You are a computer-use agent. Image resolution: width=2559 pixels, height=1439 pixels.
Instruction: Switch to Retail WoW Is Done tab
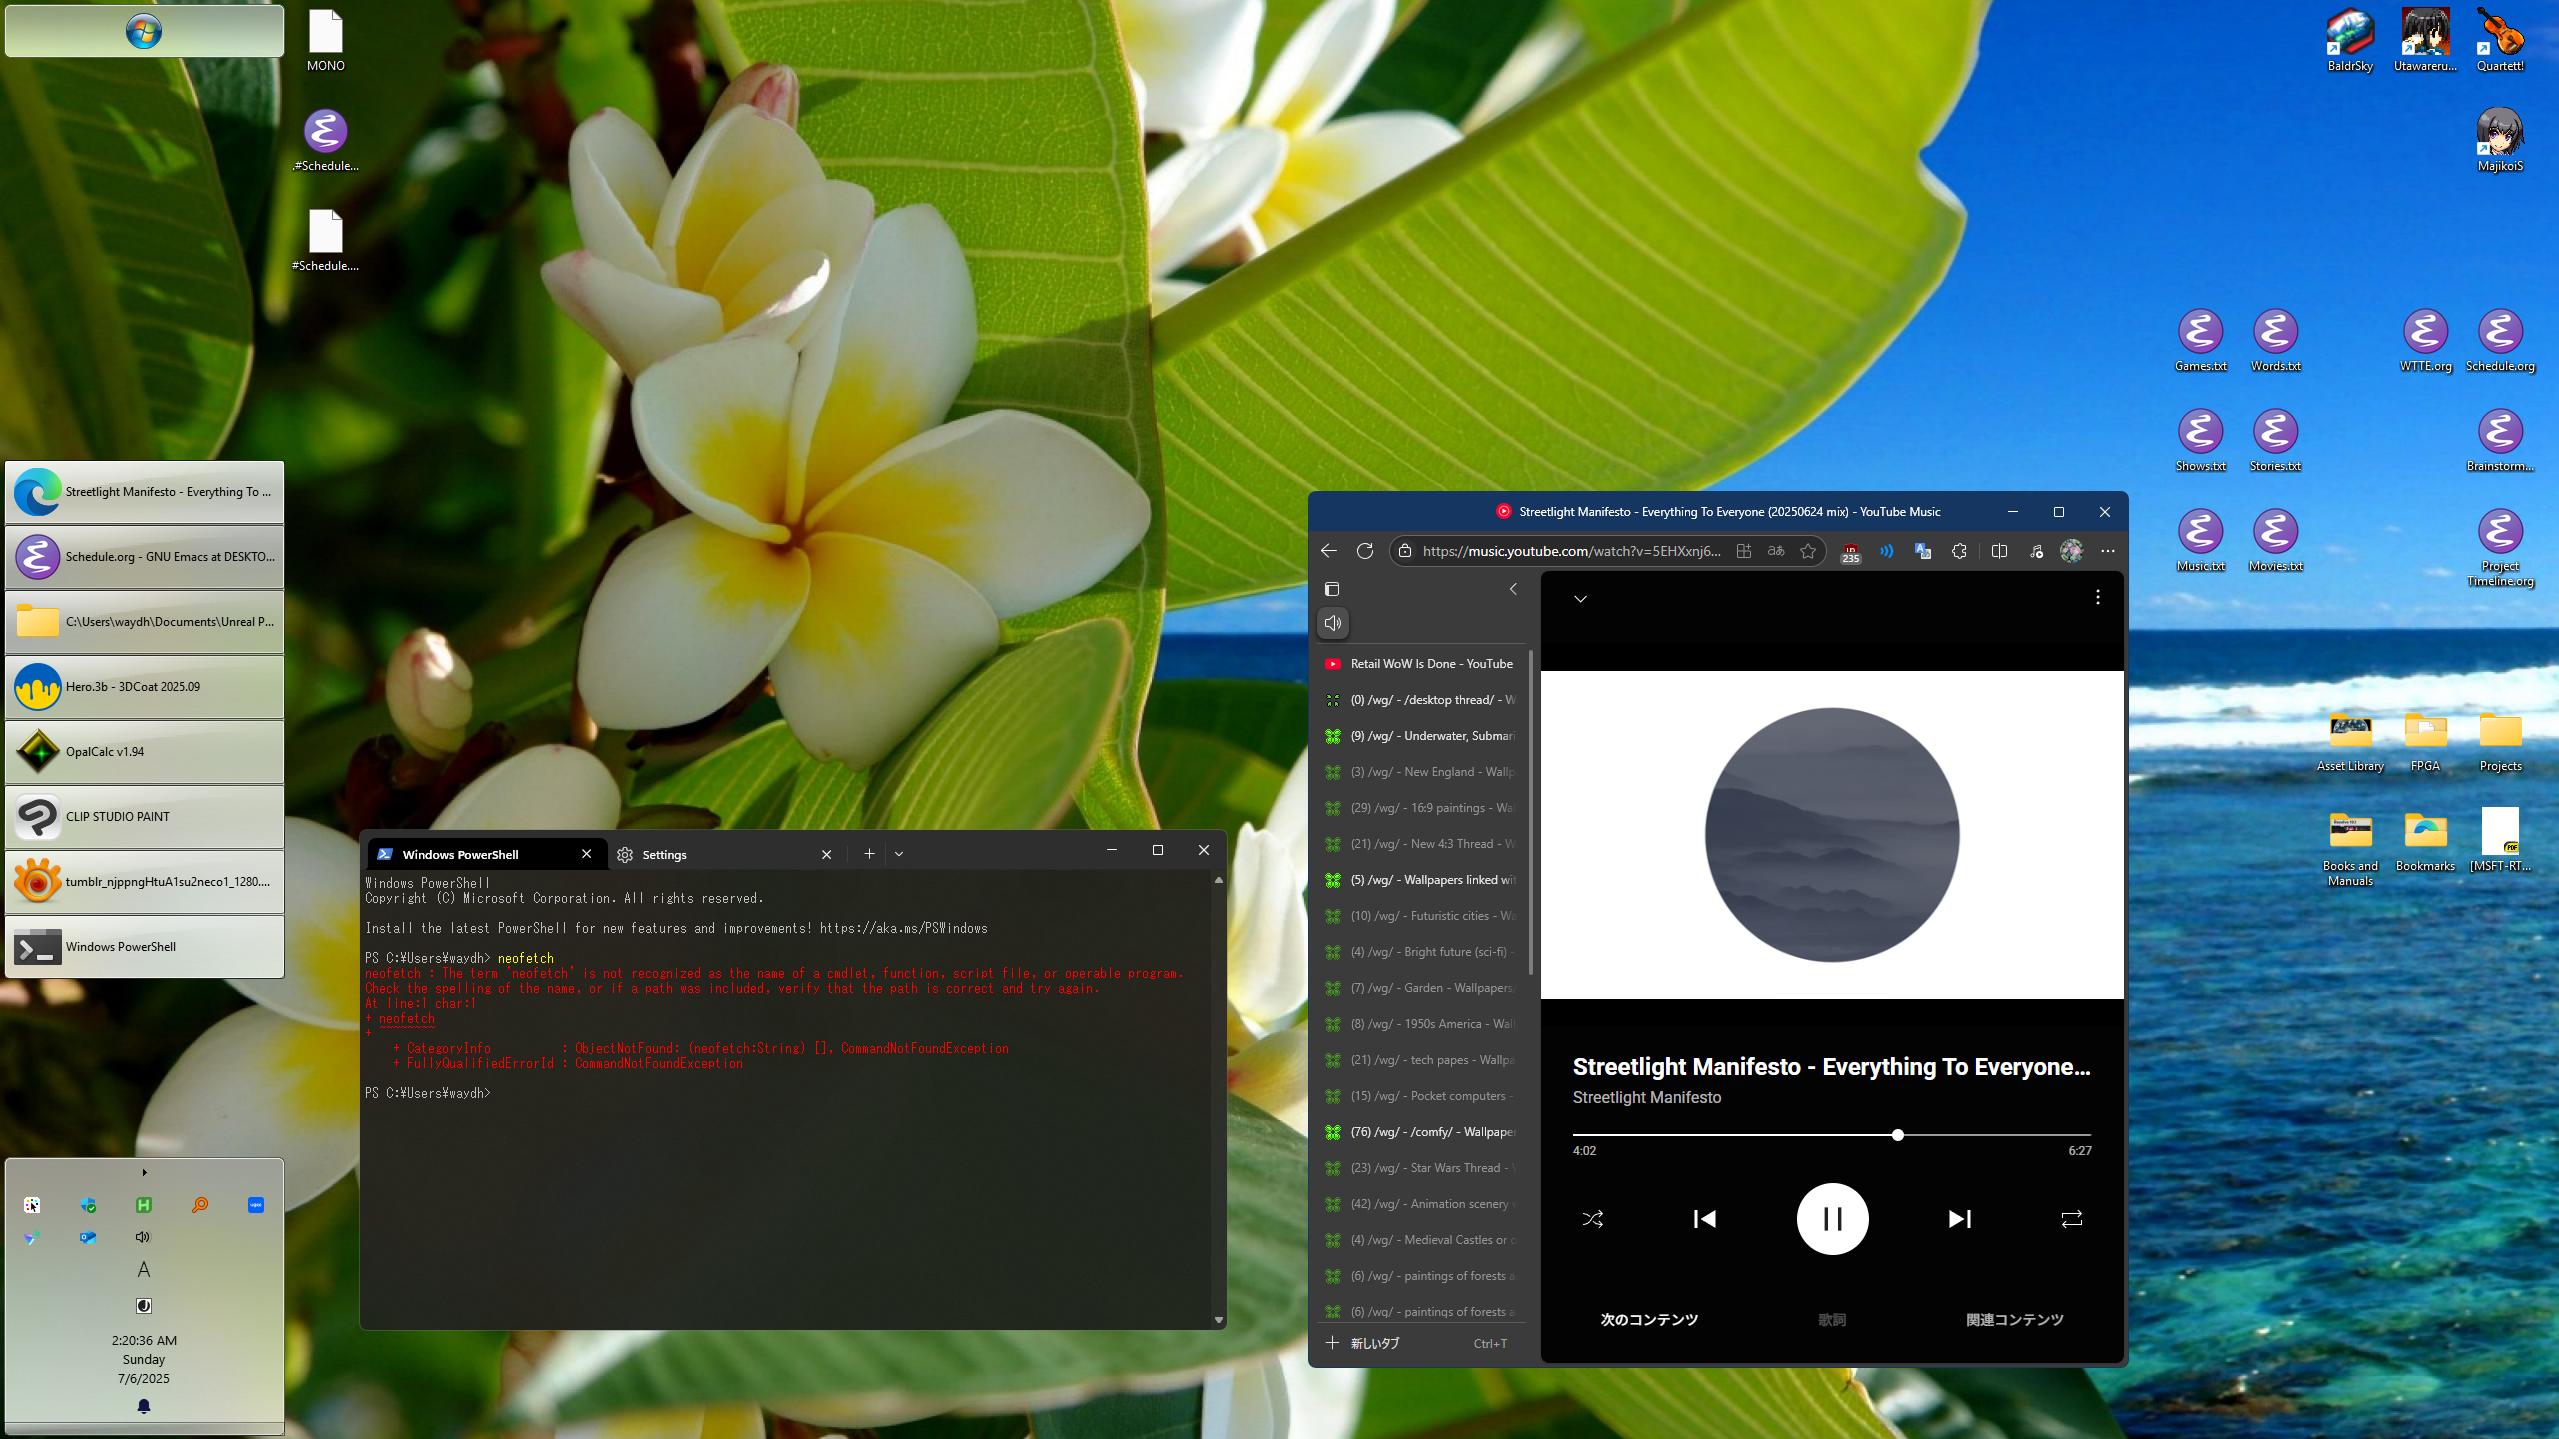pyautogui.click(x=1420, y=663)
